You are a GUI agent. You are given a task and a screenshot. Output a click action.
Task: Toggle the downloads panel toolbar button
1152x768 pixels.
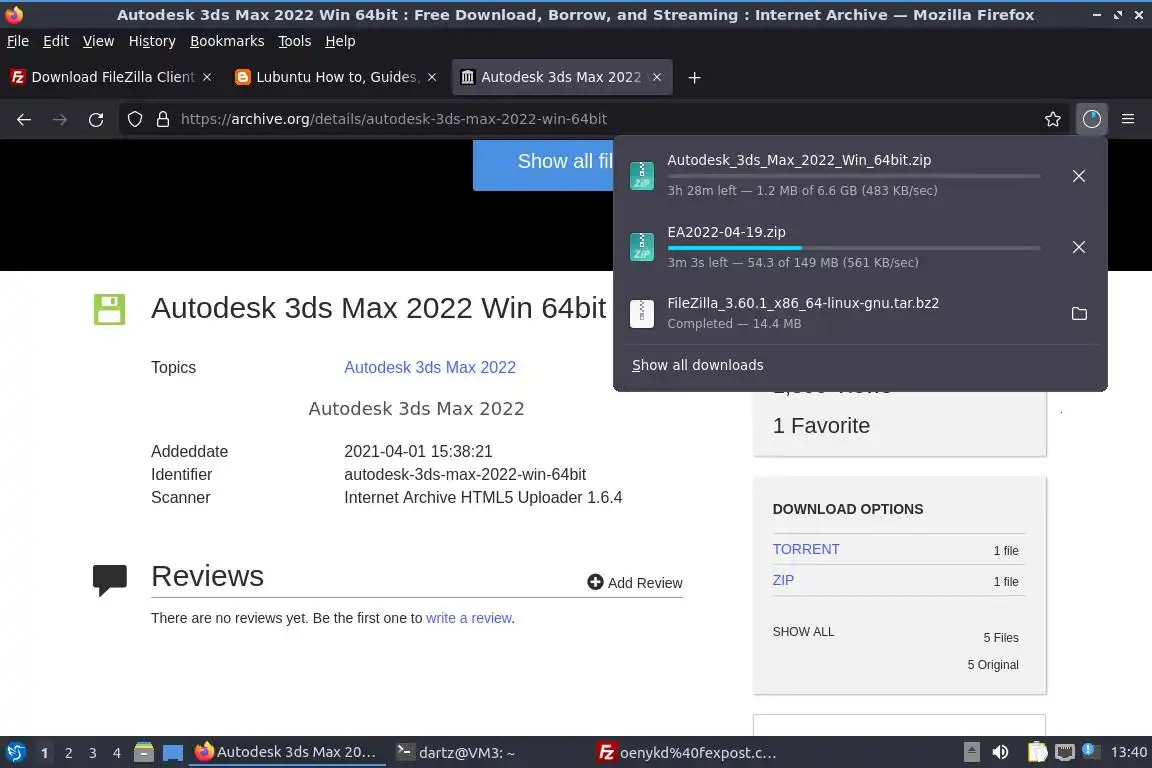click(x=1092, y=119)
